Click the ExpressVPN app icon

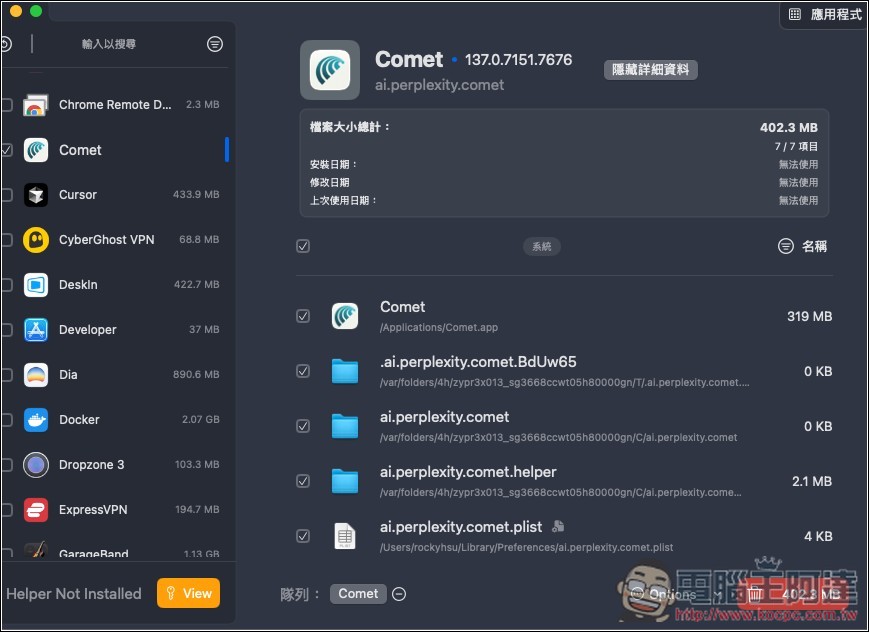coord(35,509)
